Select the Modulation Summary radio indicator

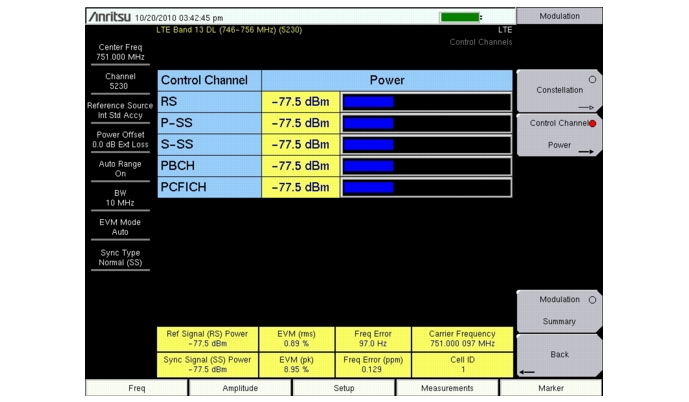point(592,300)
